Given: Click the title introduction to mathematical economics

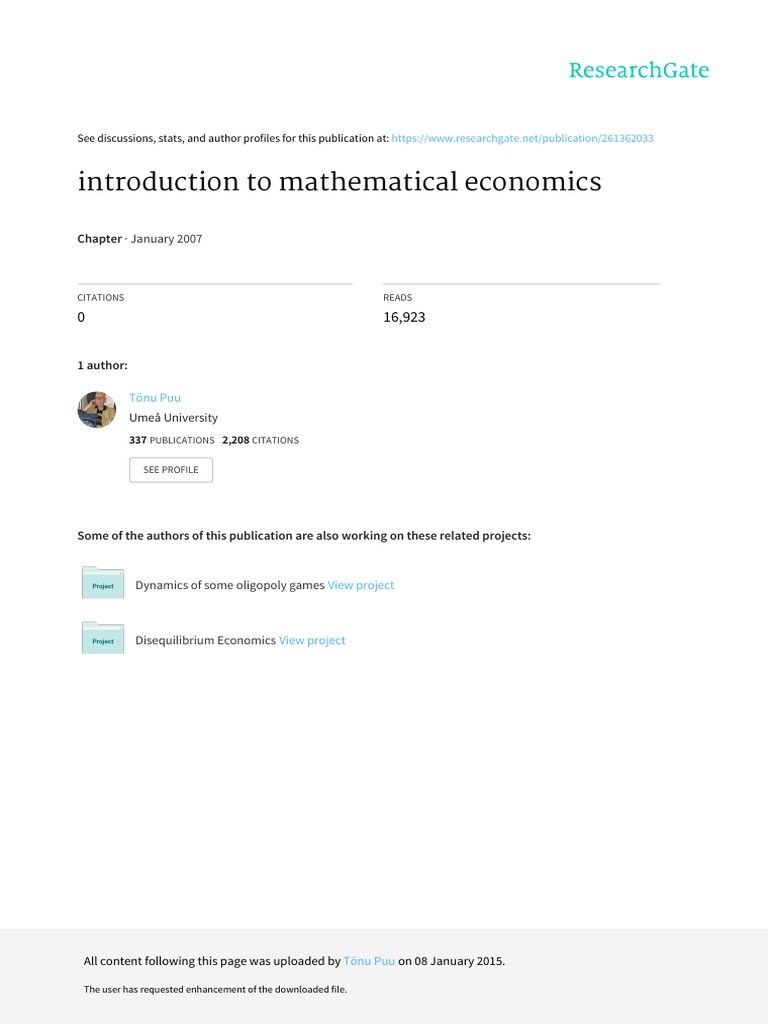Looking at the screenshot, I should (x=339, y=182).
